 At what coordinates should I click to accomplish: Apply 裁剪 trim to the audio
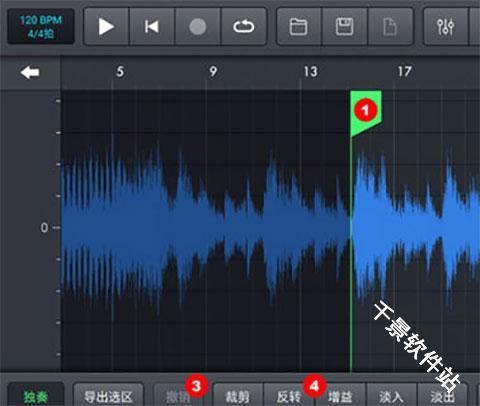238,396
